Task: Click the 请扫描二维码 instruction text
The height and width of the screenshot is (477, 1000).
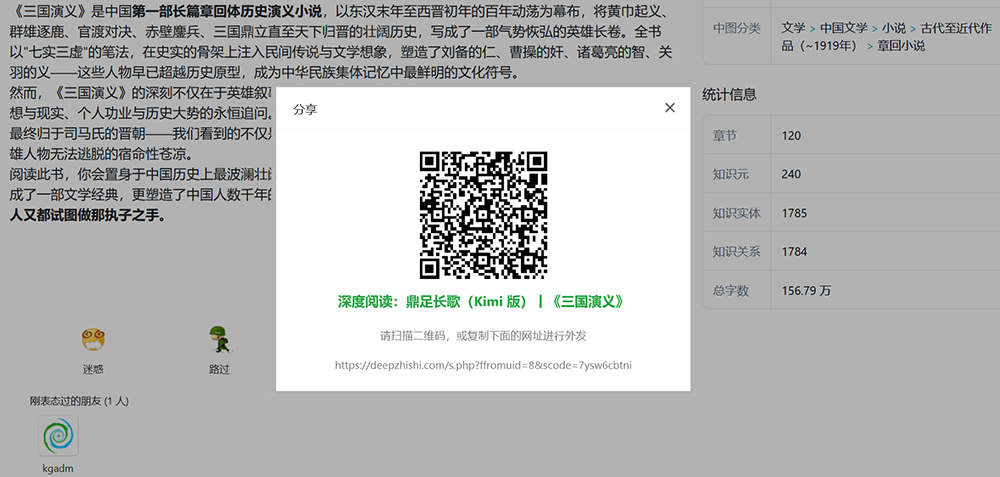Action: [x=483, y=336]
